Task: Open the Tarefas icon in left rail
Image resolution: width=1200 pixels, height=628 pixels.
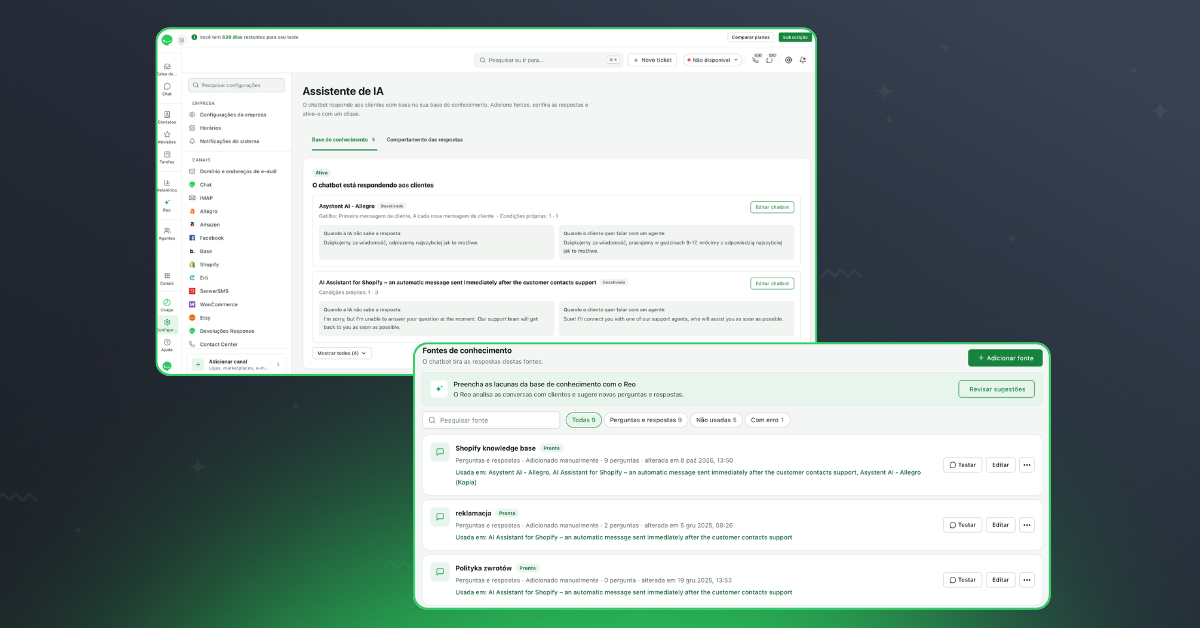Action: [167, 156]
